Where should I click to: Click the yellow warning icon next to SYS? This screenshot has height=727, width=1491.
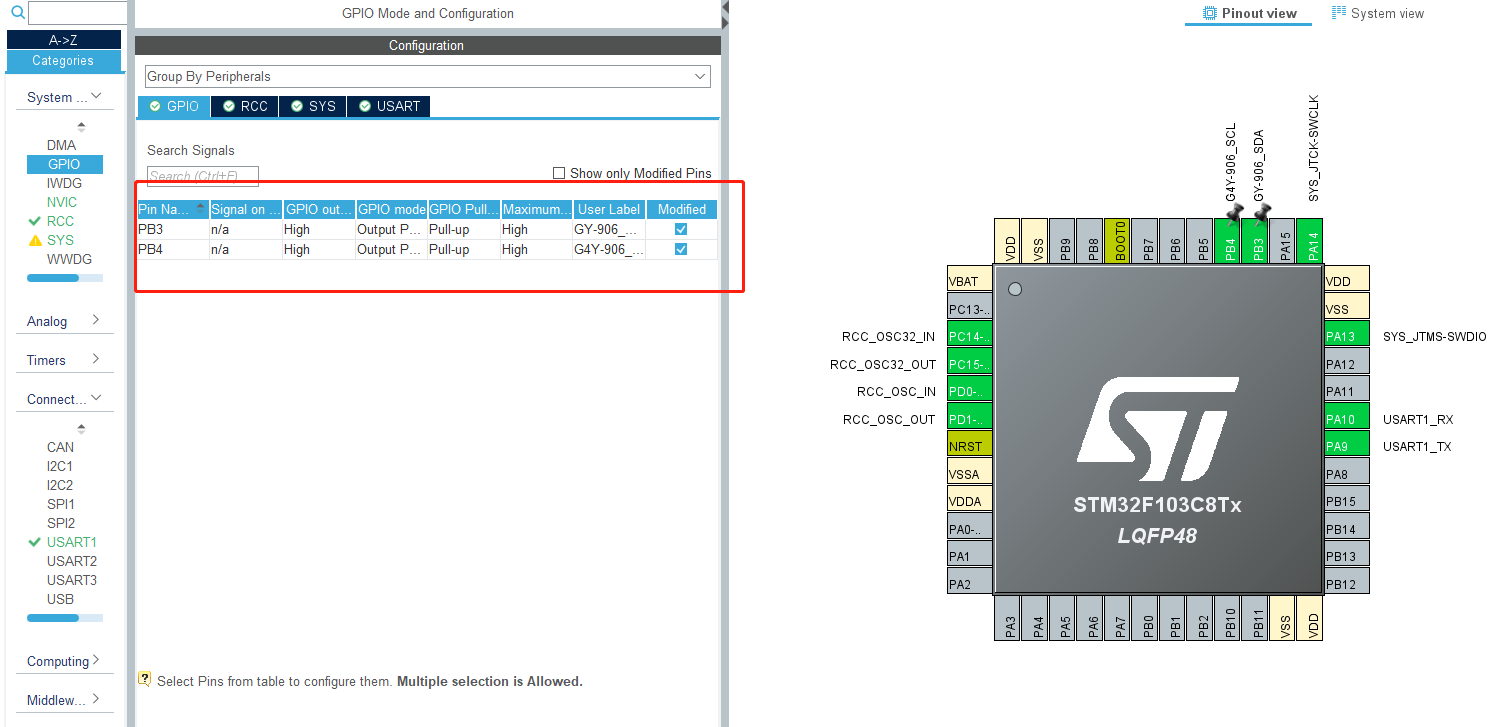(34, 240)
